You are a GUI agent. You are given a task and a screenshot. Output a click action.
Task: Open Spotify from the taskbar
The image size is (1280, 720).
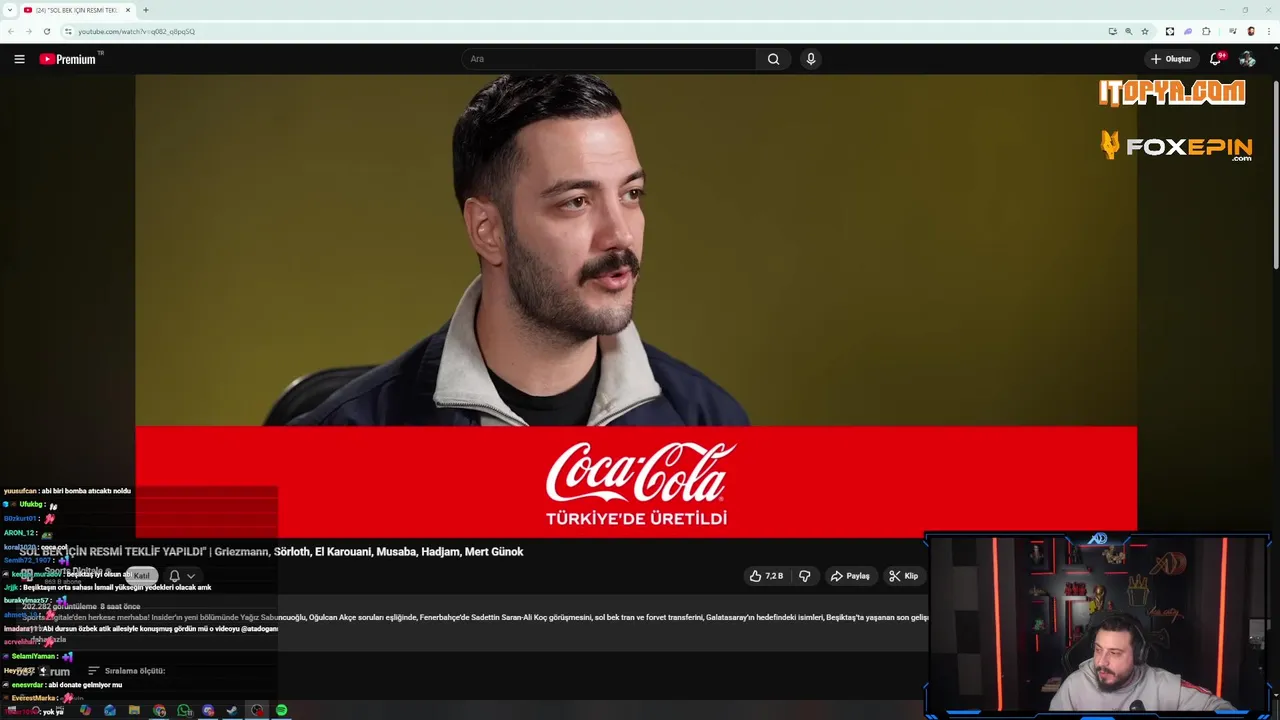point(282,710)
